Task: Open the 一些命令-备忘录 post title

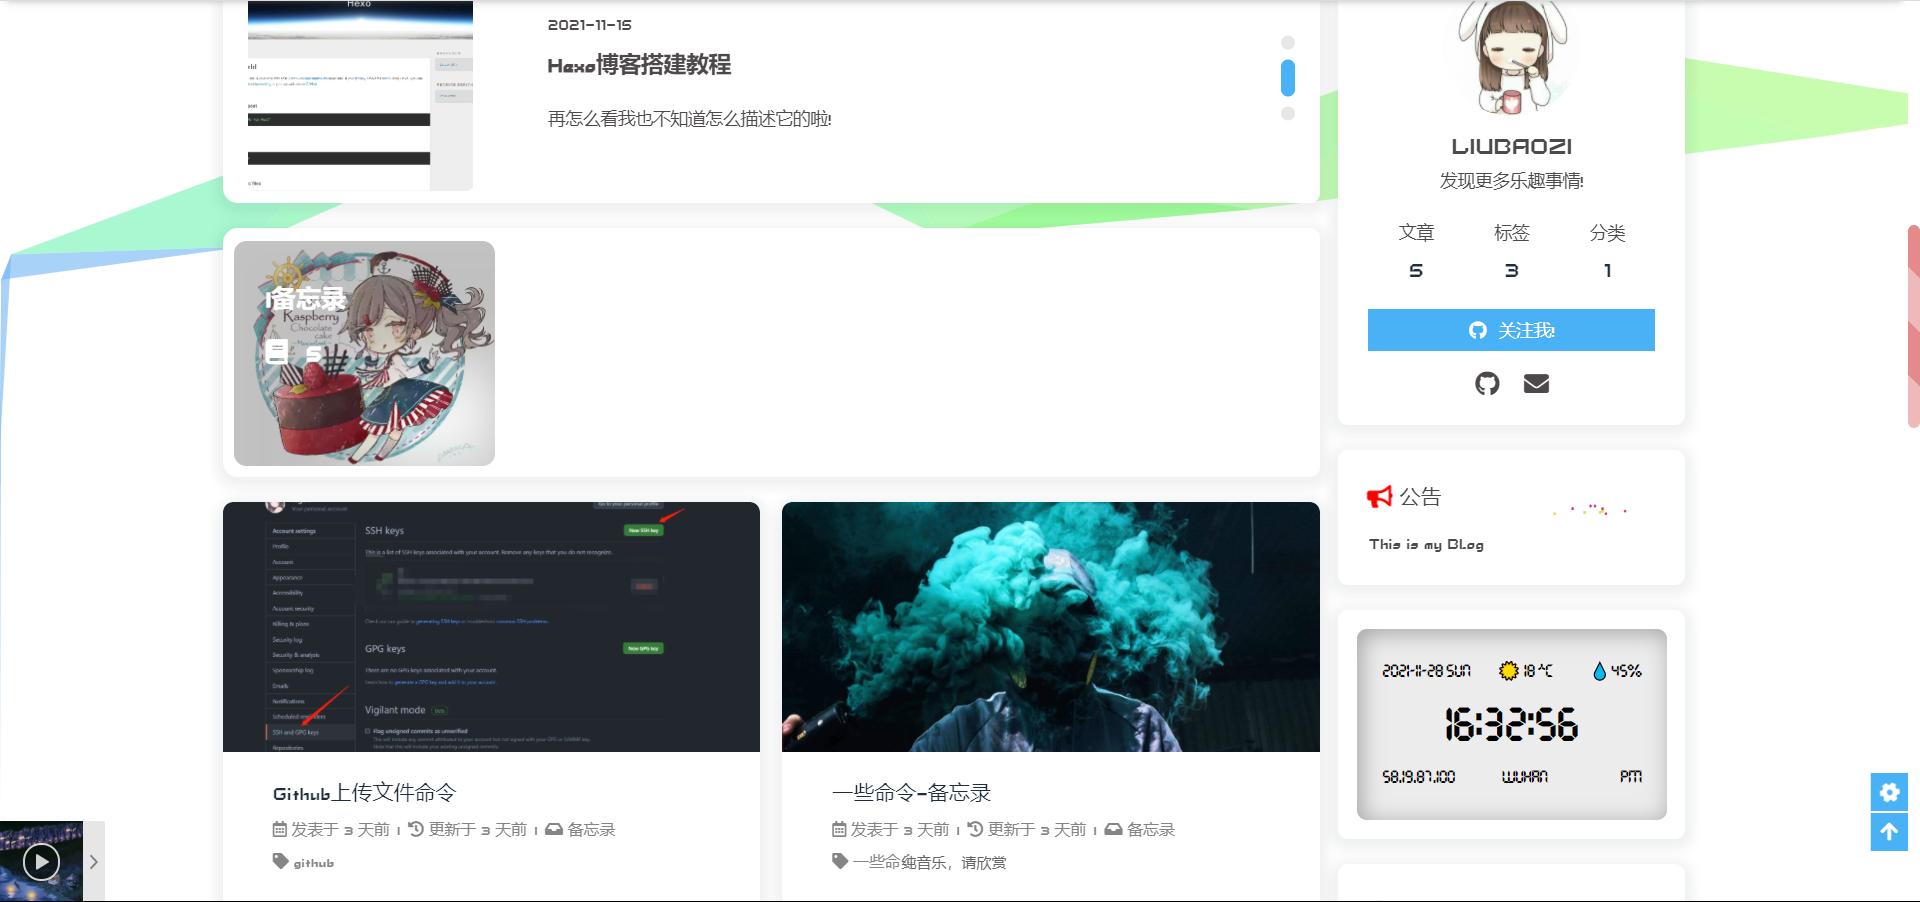Action: 911,793
